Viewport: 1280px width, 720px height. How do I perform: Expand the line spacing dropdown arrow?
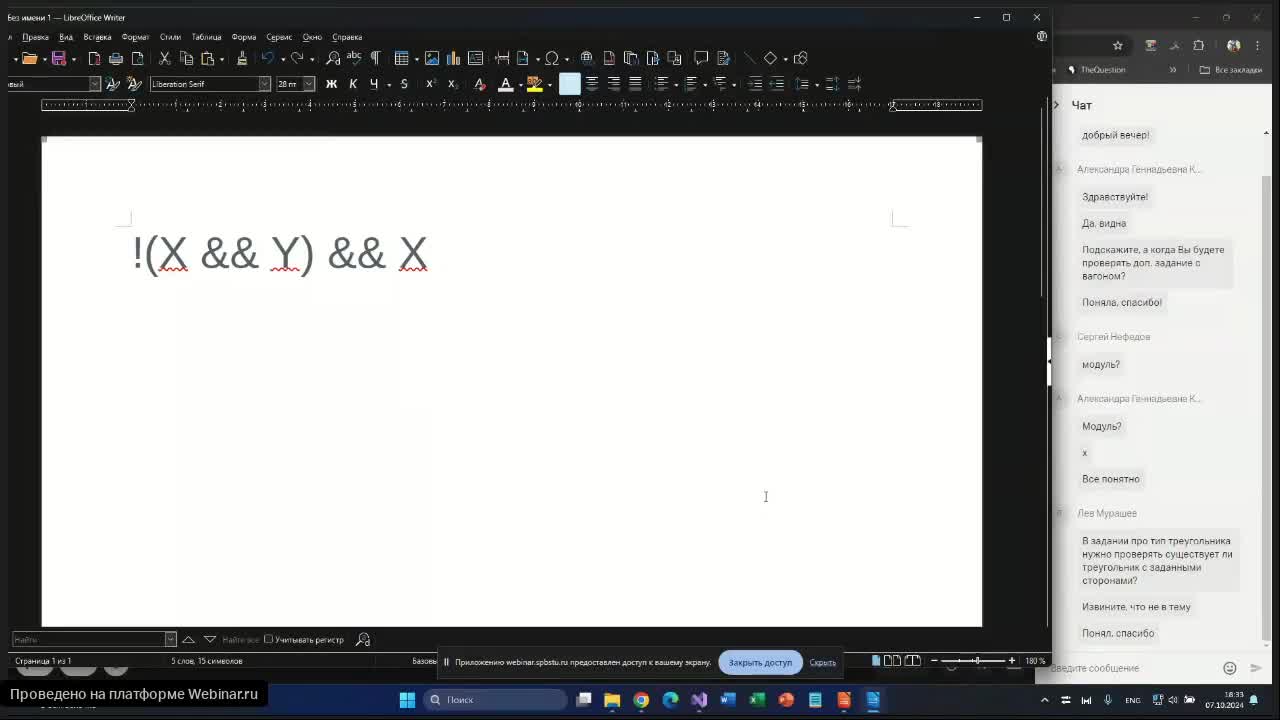click(816, 85)
